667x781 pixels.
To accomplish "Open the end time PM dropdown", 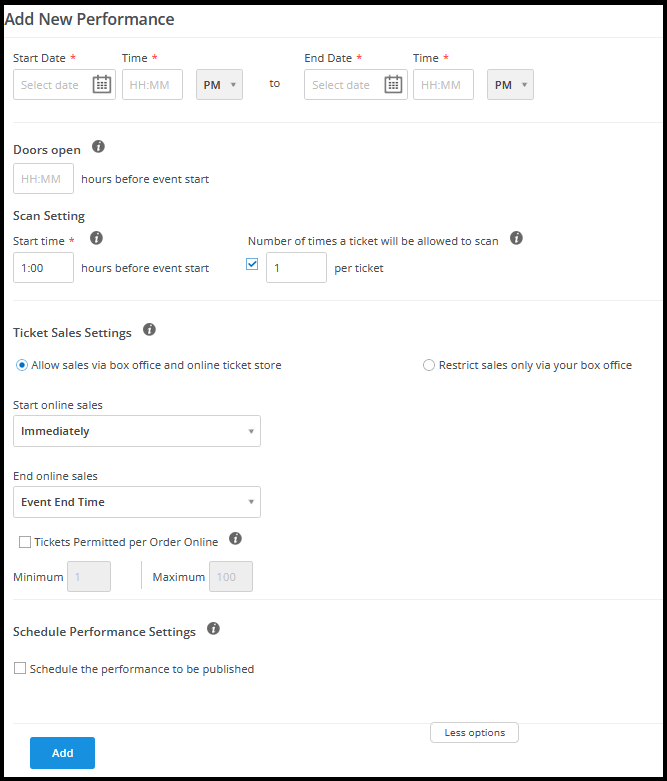I will [510, 85].
